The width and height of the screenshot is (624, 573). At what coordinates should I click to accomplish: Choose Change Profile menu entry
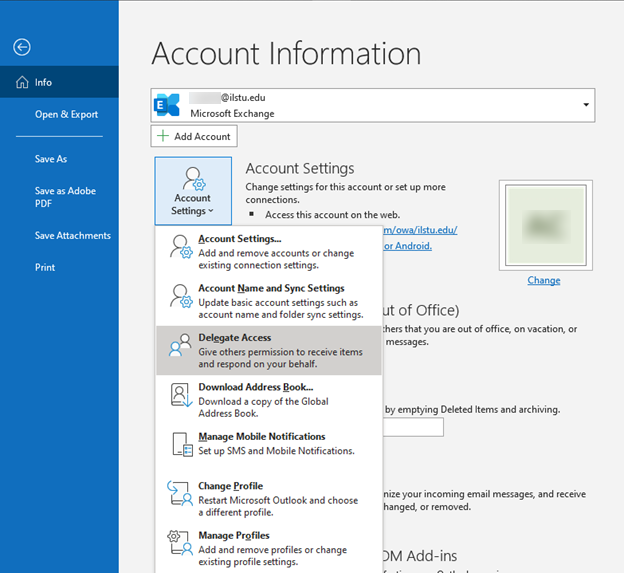269,499
